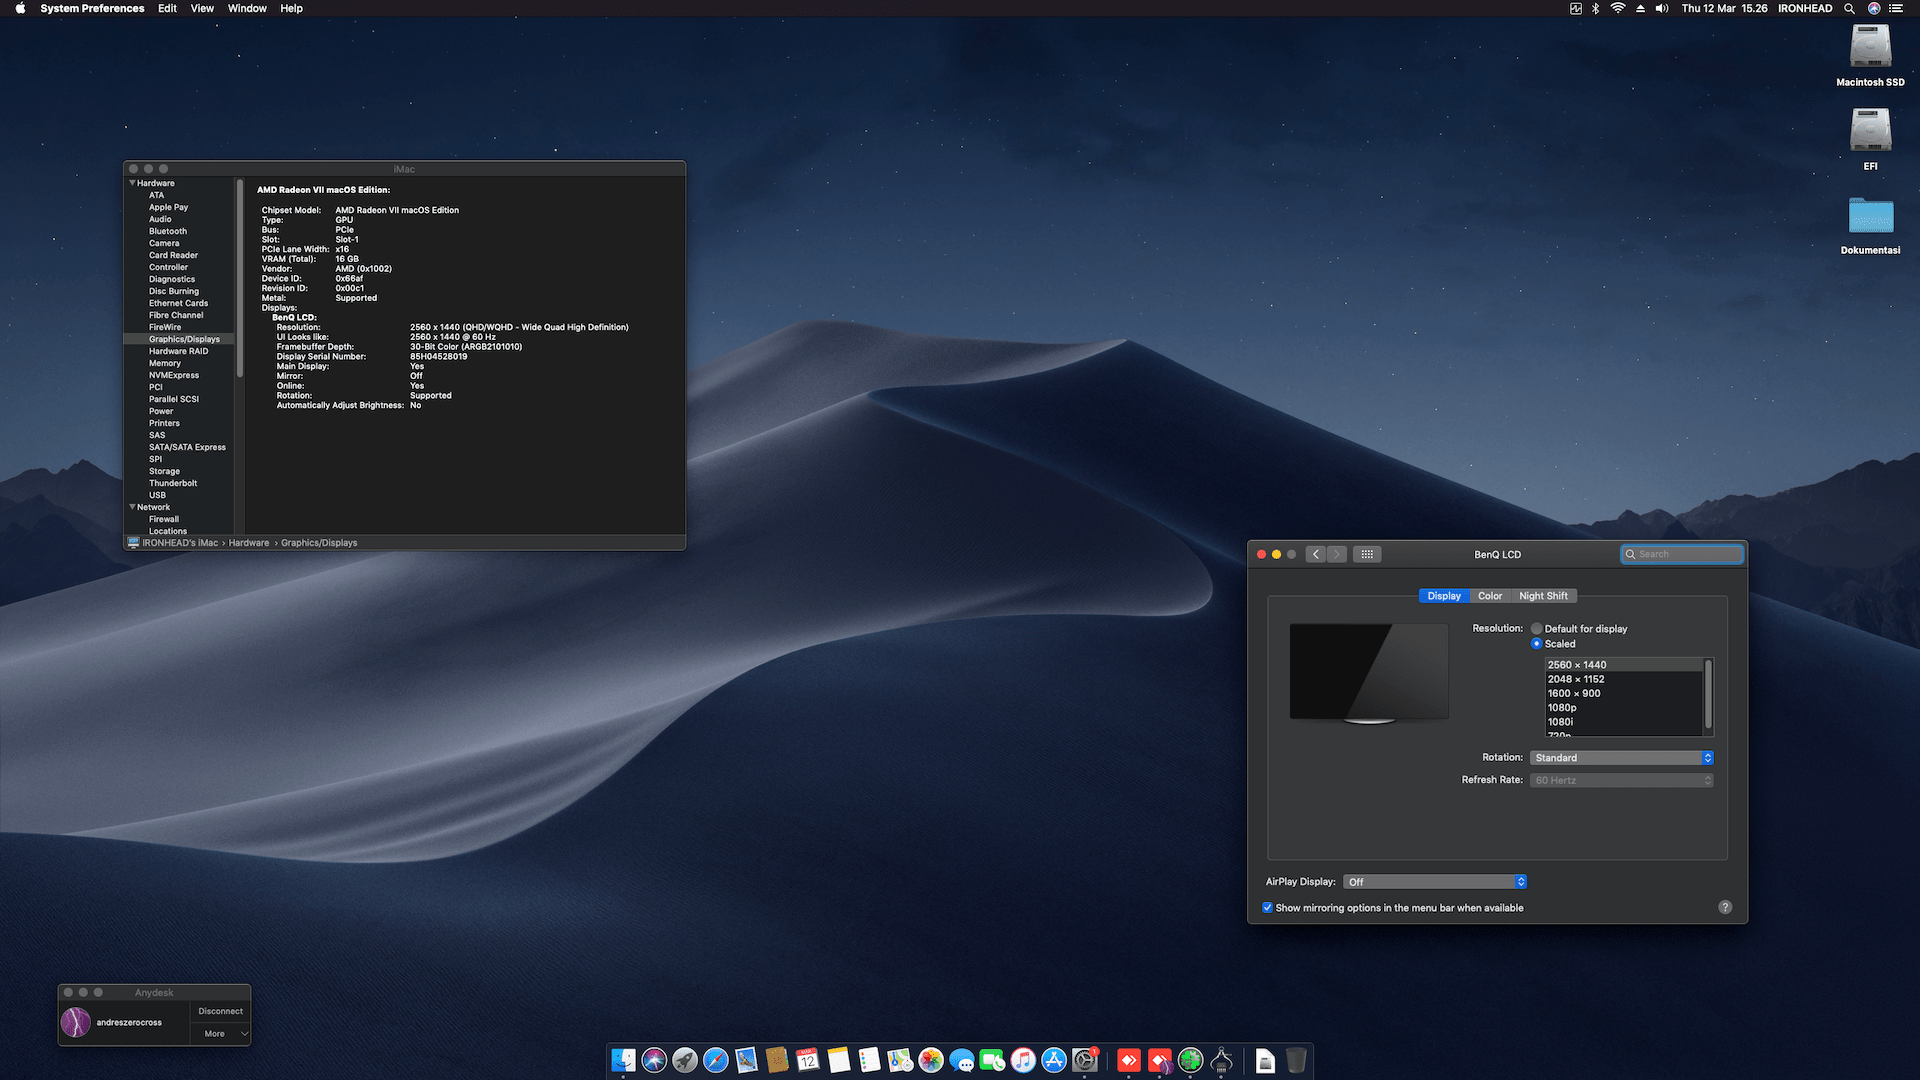Select Dokumentasi folder on desktop

click(x=1870, y=224)
